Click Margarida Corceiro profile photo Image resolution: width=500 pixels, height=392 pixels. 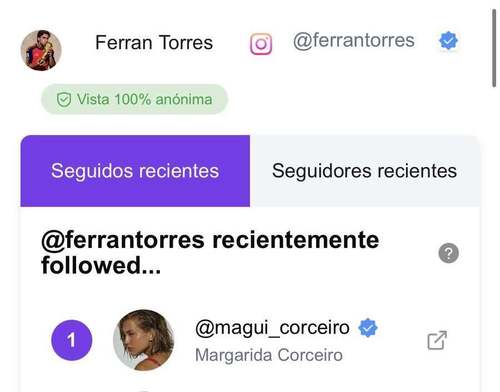(143, 340)
